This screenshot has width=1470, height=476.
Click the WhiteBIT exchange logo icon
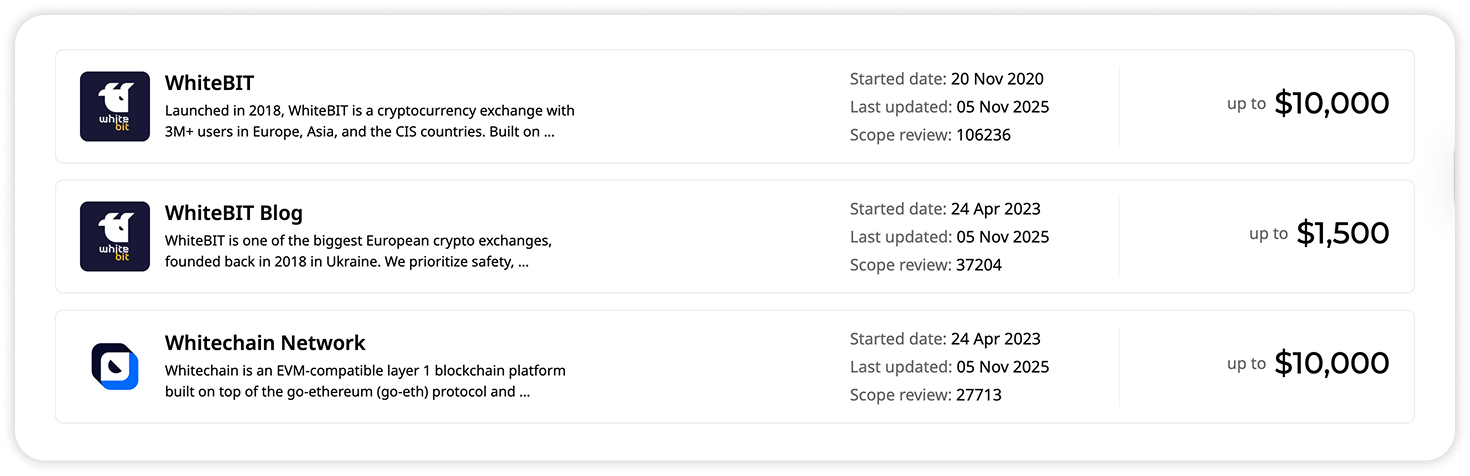pos(115,106)
